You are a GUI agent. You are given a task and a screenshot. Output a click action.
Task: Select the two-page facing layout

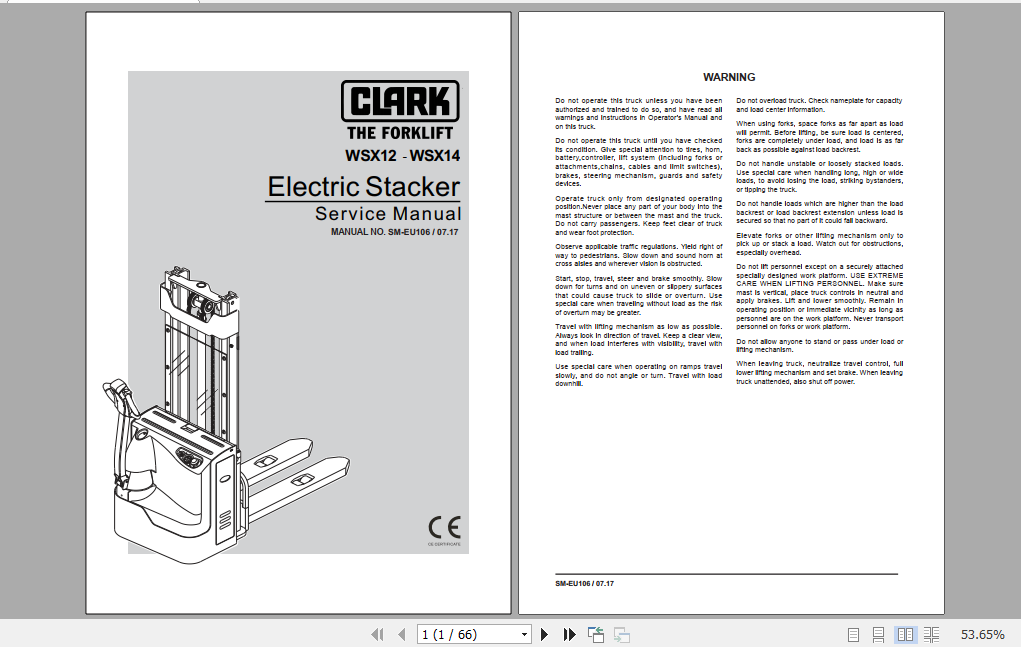[x=904, y=635]
